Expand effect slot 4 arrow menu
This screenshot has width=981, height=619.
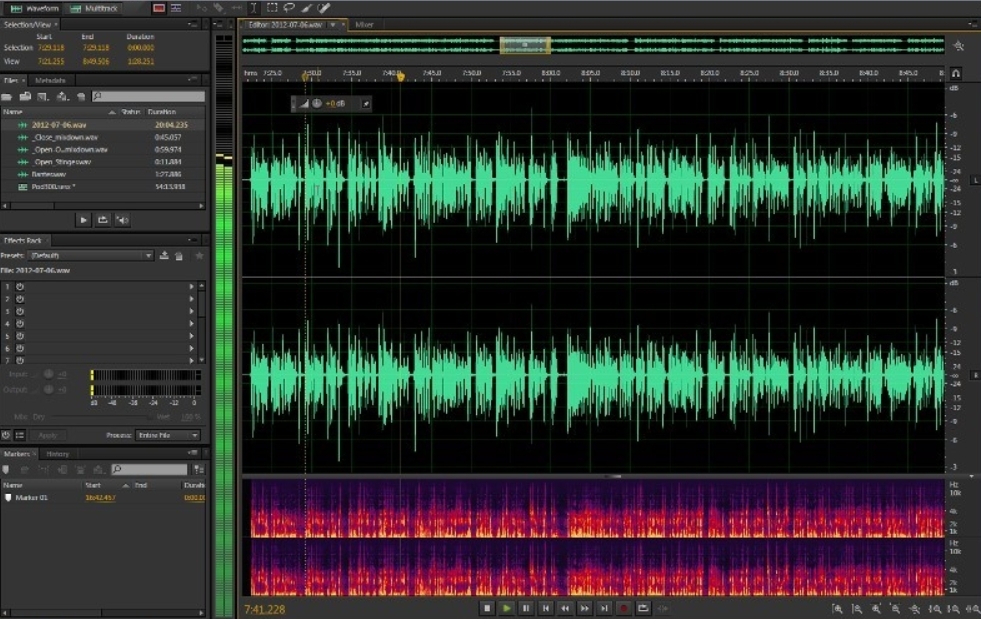tap(191, 324)
